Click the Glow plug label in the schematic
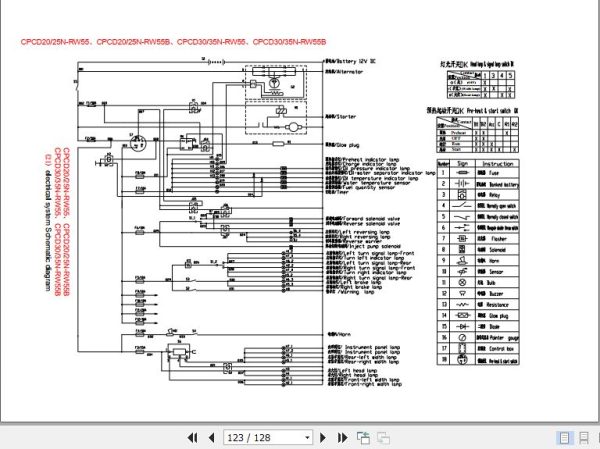 pyautogui.click(x=342, y=145)
